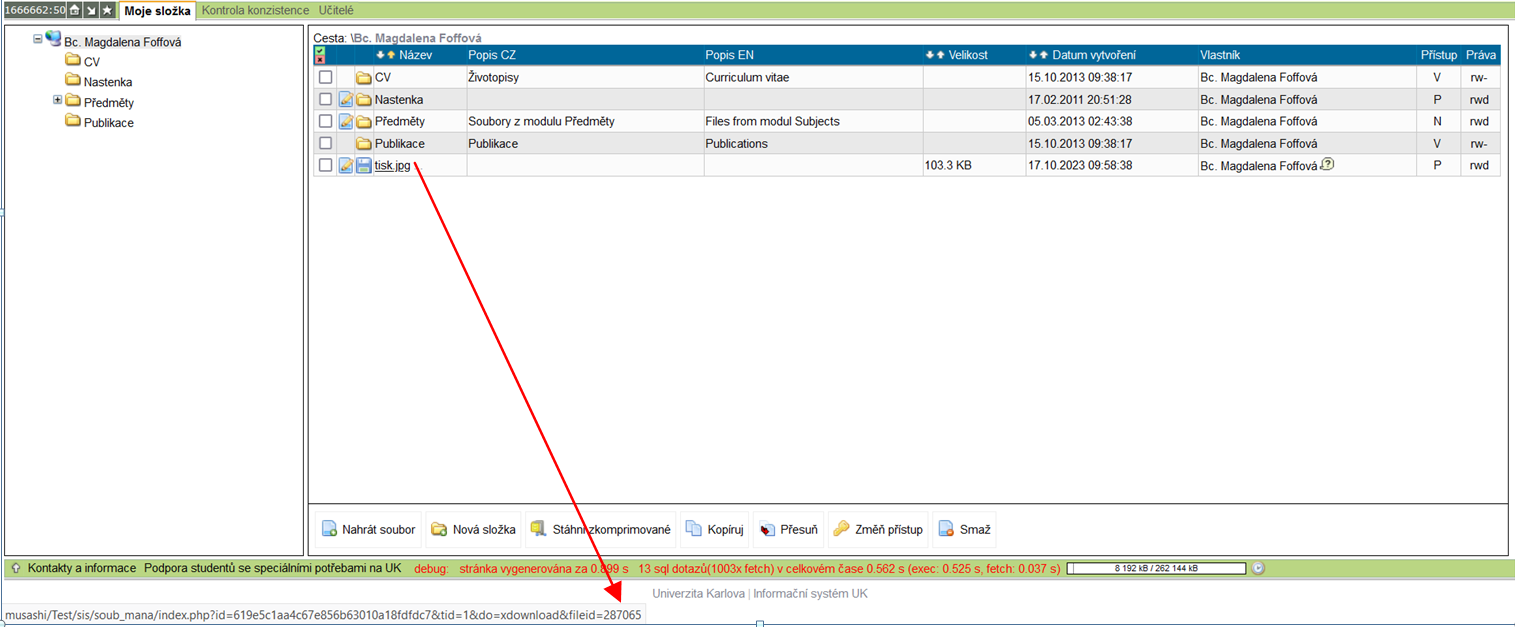Click the save disk icon next to tisk.jpg
1515x627 pixels.
point(364,165)
